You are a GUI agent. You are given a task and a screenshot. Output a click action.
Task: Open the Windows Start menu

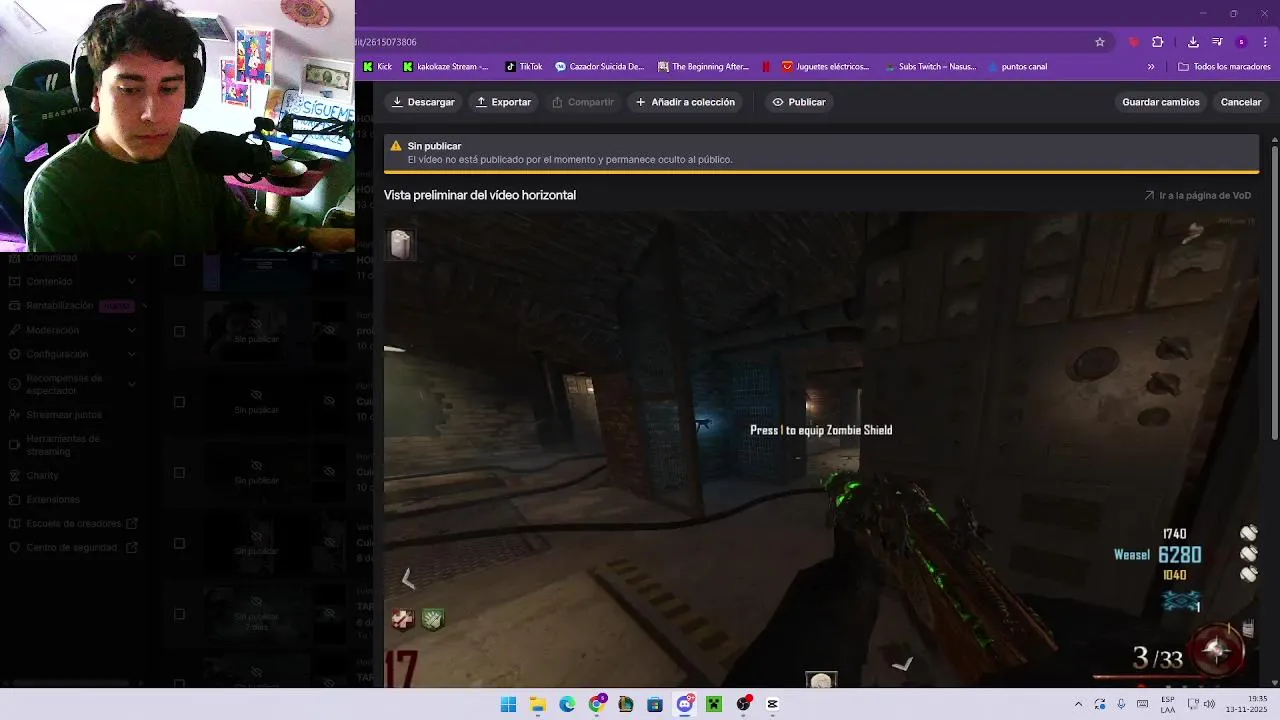[508, 704]
